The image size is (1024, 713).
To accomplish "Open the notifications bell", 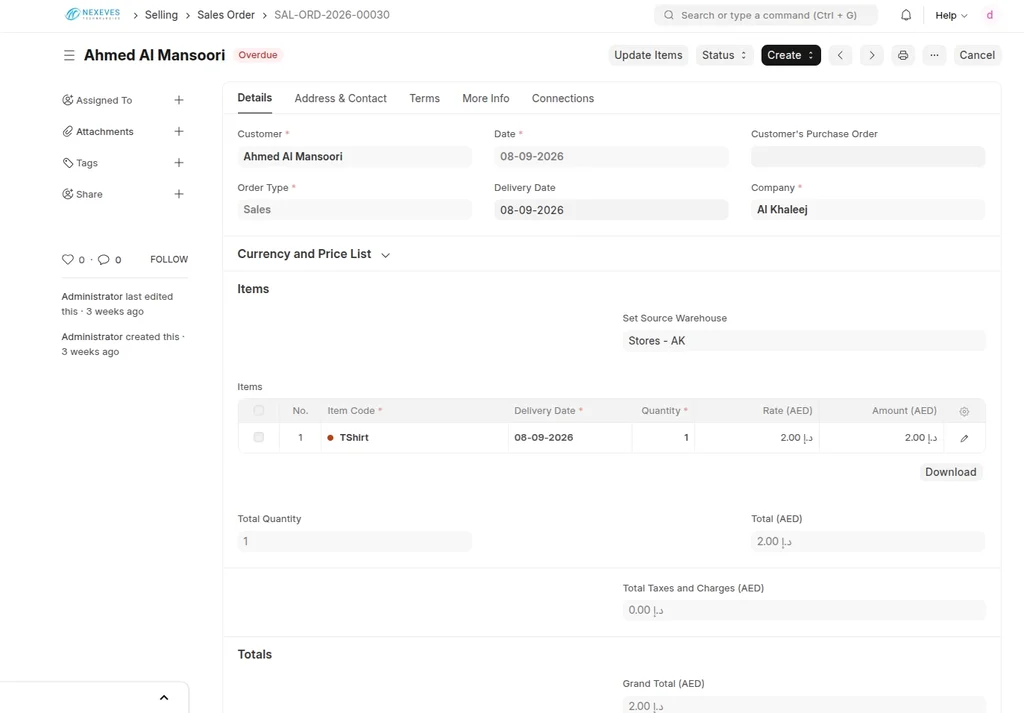I will tap(906, 15).
